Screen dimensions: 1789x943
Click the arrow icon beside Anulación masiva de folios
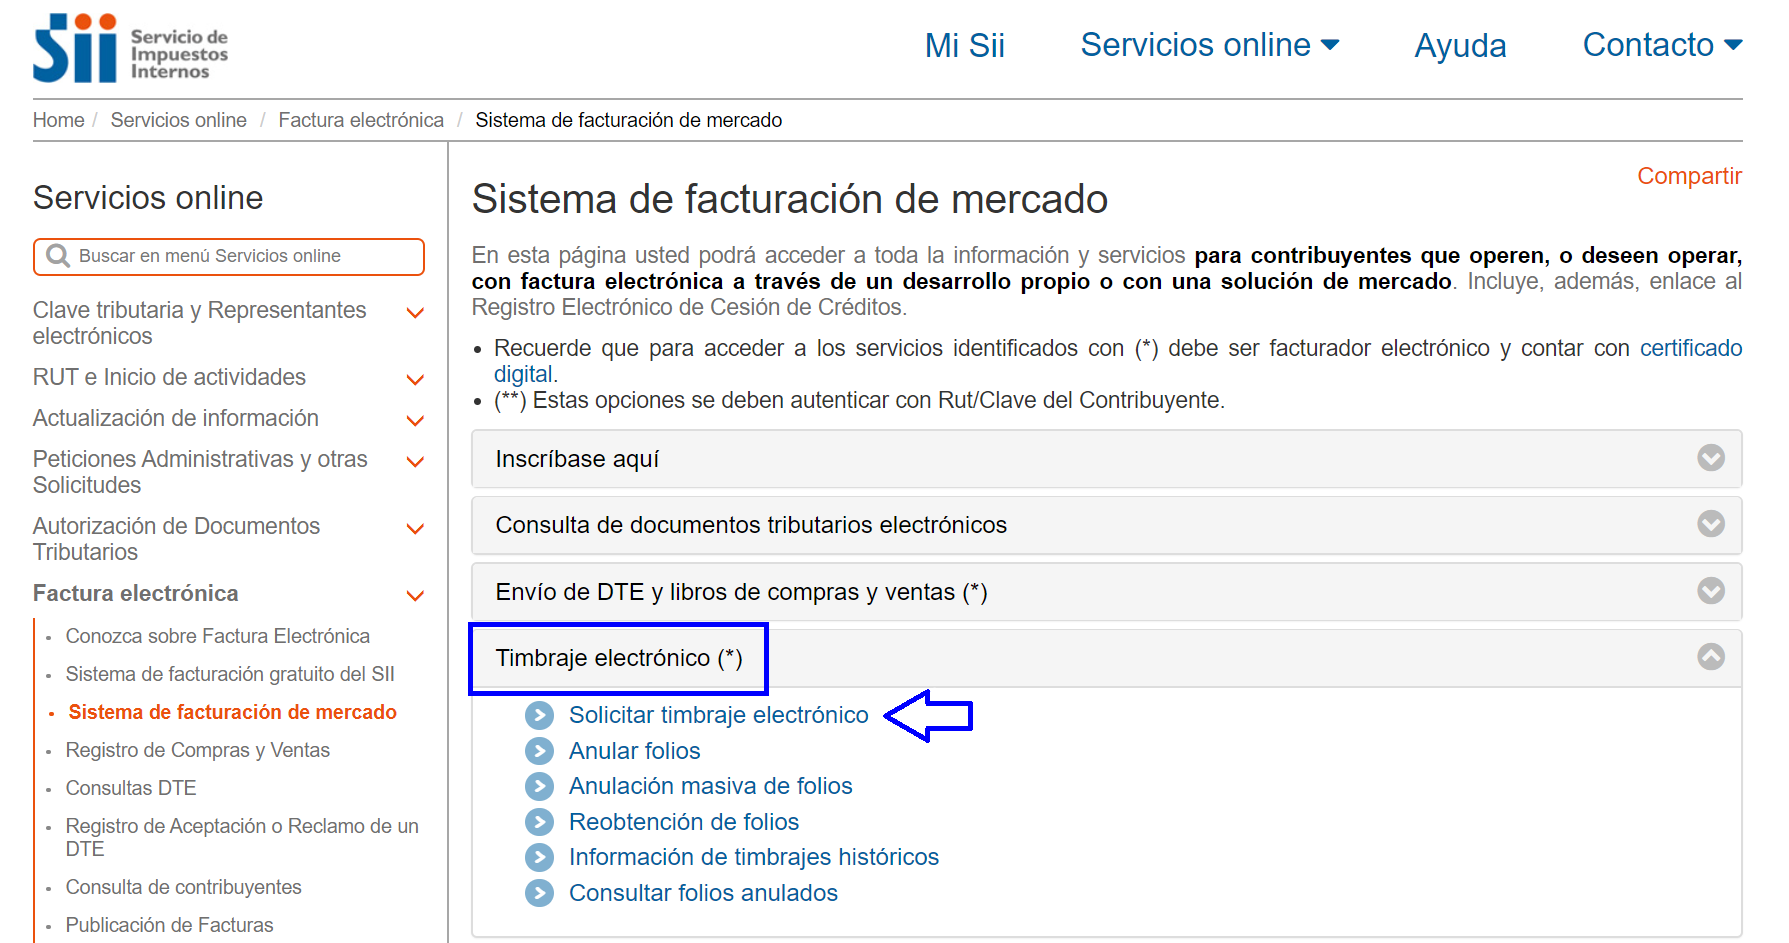539,787
